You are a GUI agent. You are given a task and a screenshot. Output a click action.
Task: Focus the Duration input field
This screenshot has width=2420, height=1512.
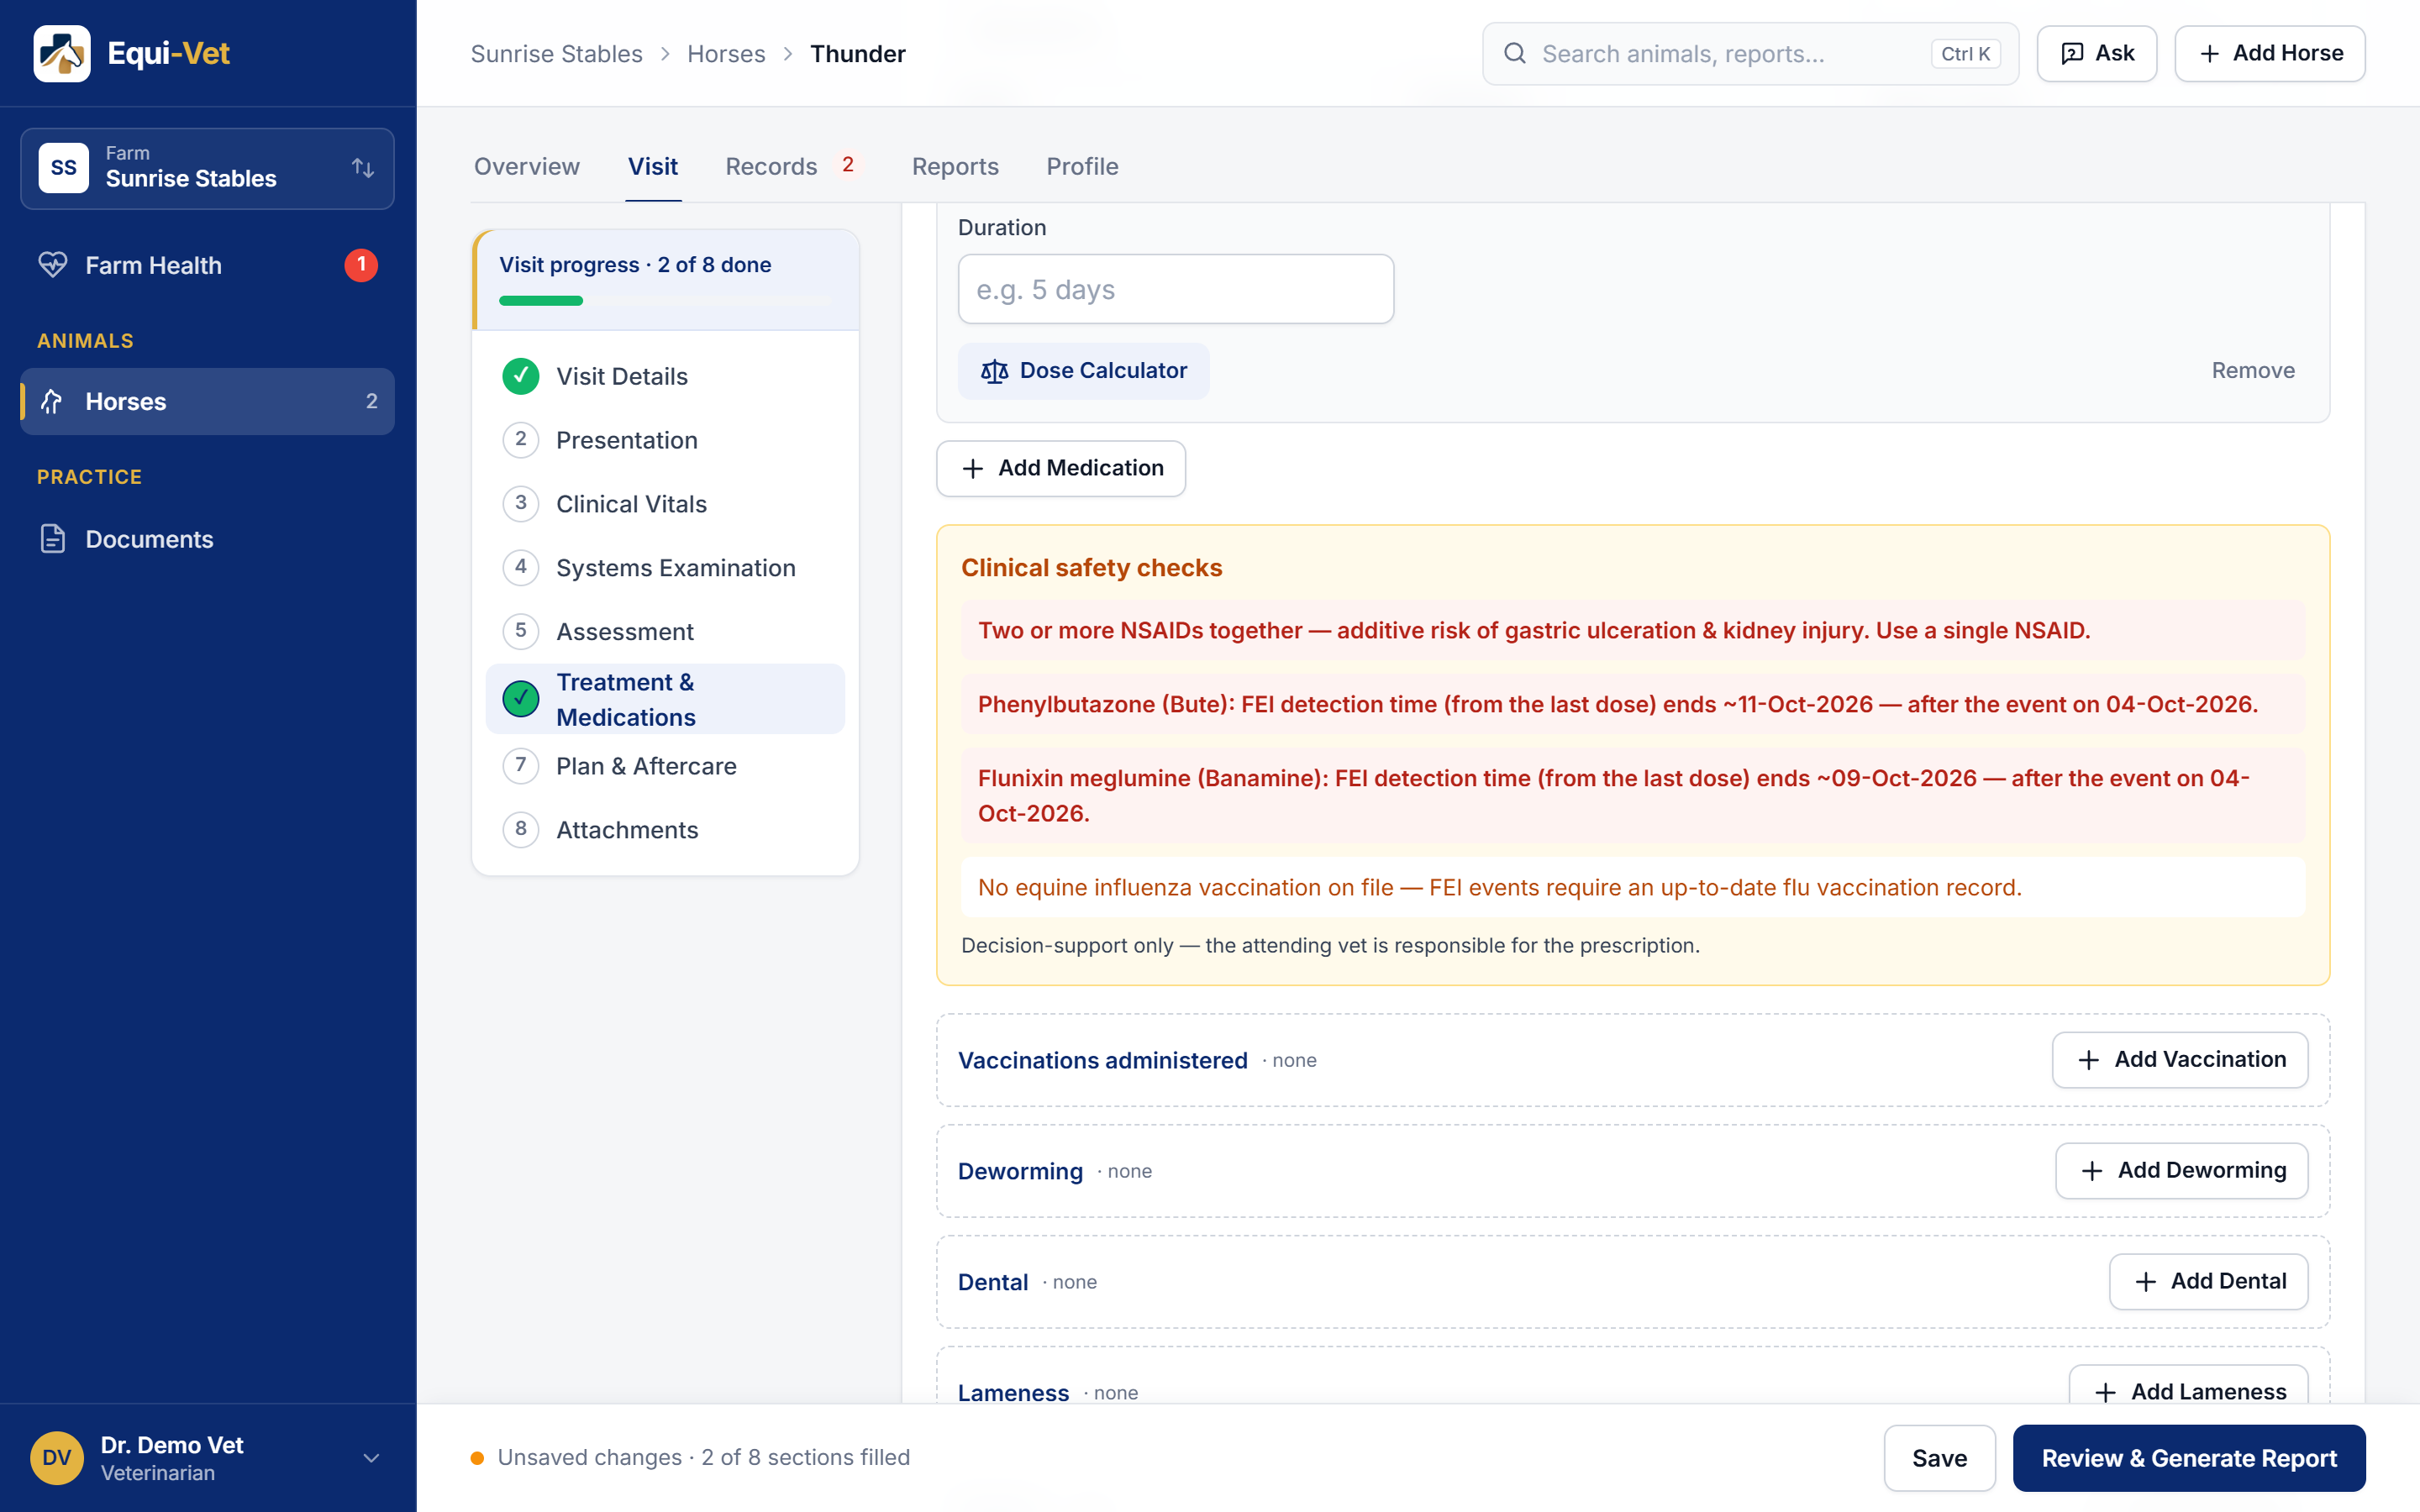pyautogui.click(x=1175, y=289)
